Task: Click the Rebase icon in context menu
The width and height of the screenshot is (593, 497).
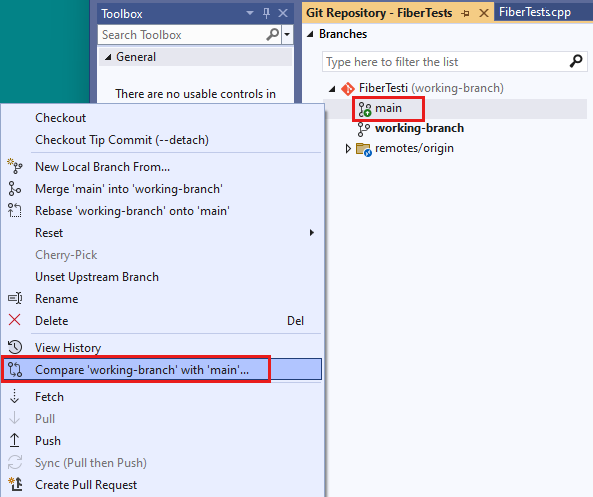Action: coord(15,210)
